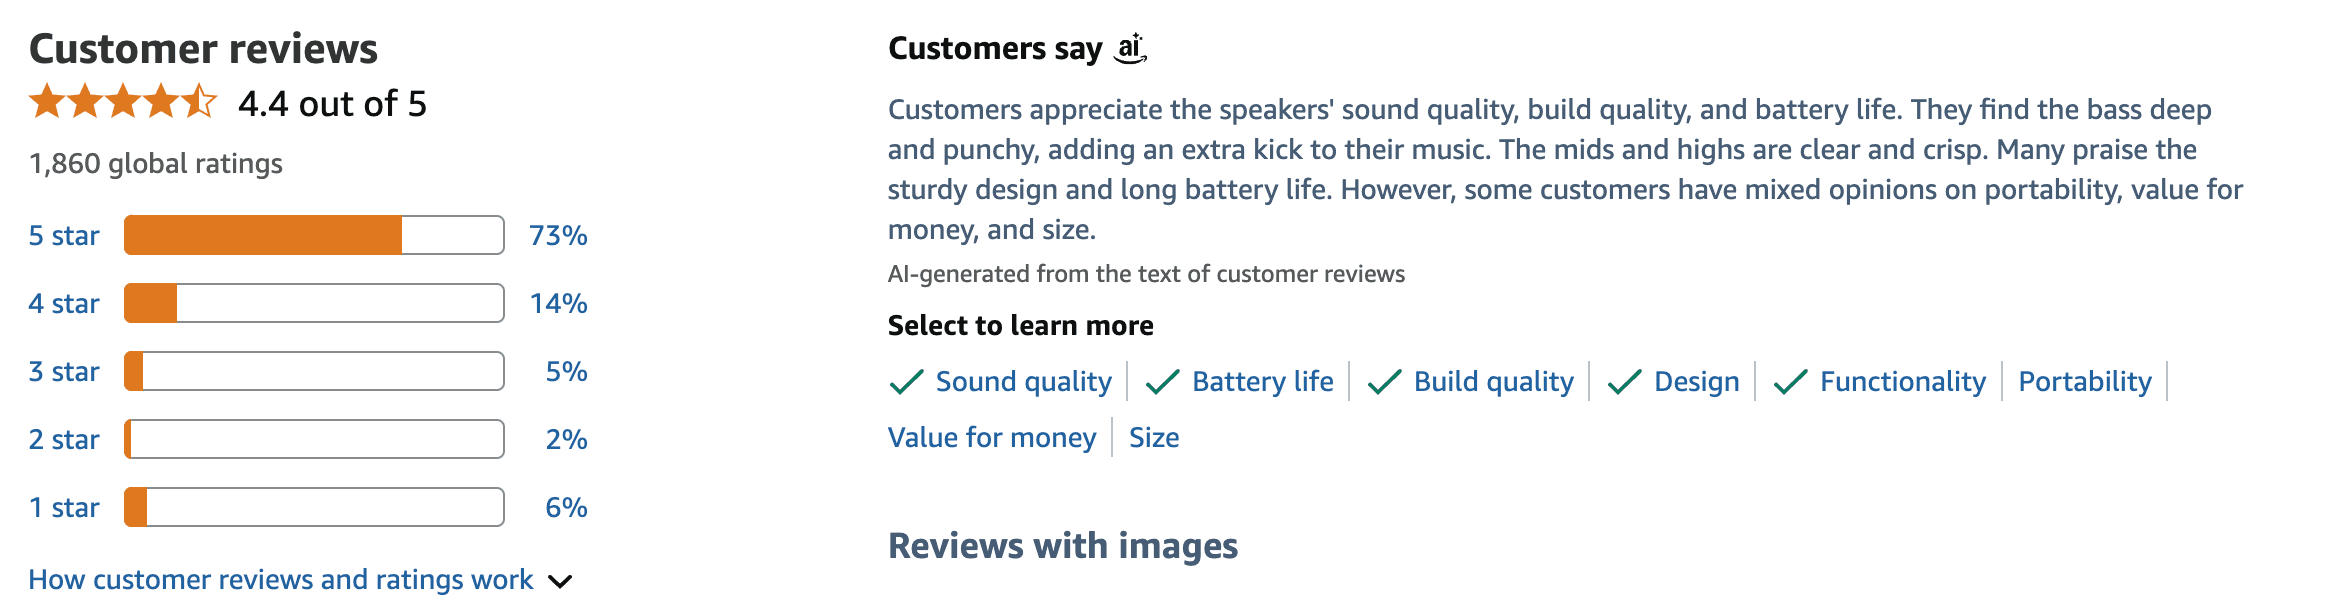Select the 1 star rating row

click(63, 507)
